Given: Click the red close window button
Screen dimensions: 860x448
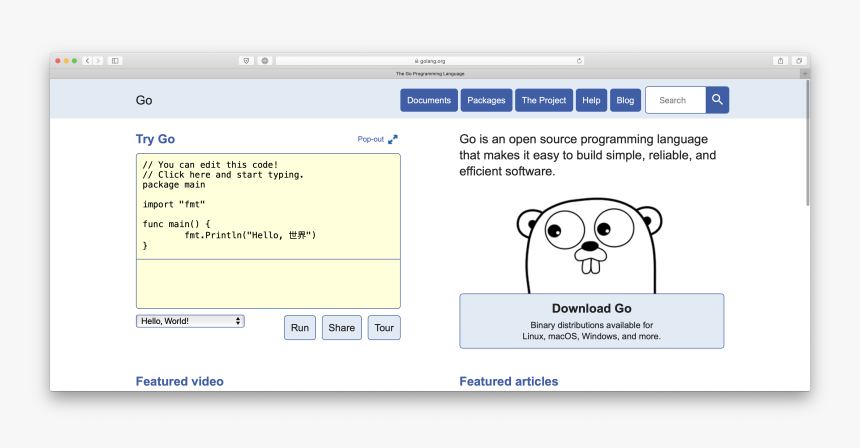Looking at the screenshot, I should coord(58,61).
